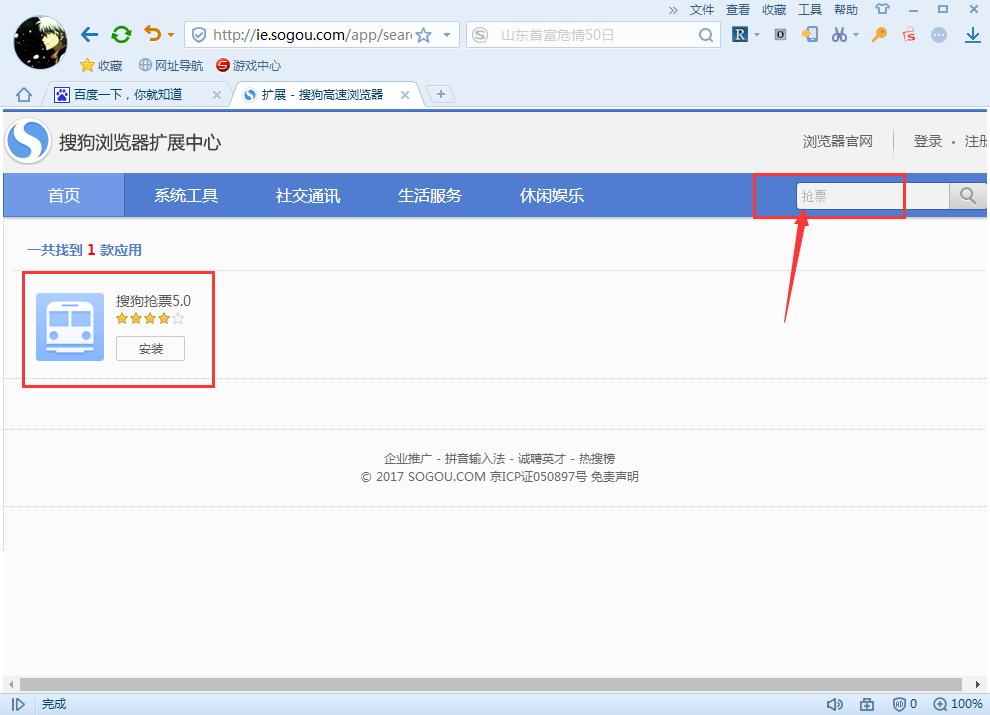The width and height of the screenshot is (990, 715).
Task: Expand the undo button dropdown arrow
Action: point(172,34)
